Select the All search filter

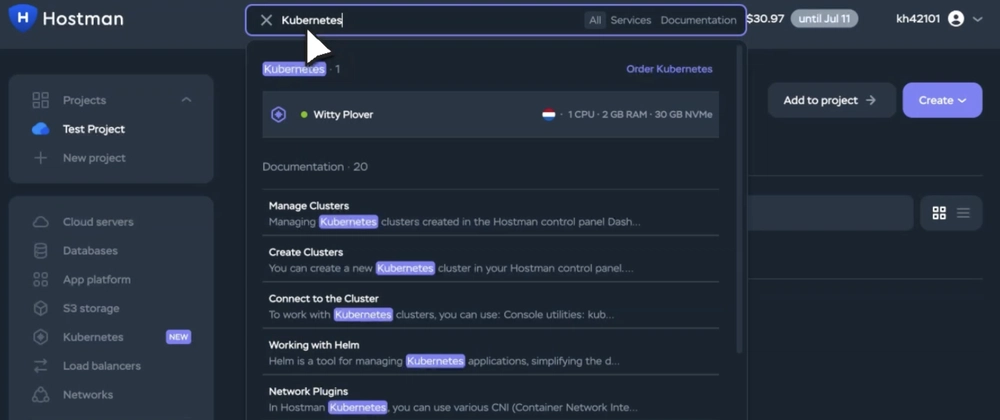point(595,20)
